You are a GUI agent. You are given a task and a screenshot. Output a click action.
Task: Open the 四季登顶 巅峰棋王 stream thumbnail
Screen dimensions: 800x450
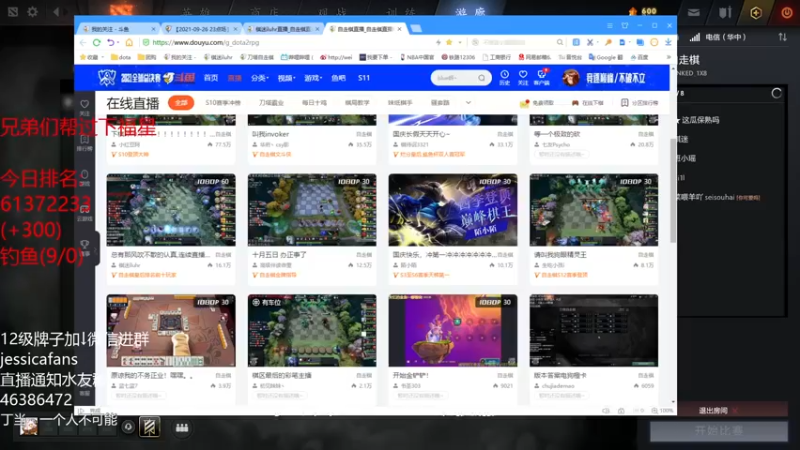click(x=453, y=210)
